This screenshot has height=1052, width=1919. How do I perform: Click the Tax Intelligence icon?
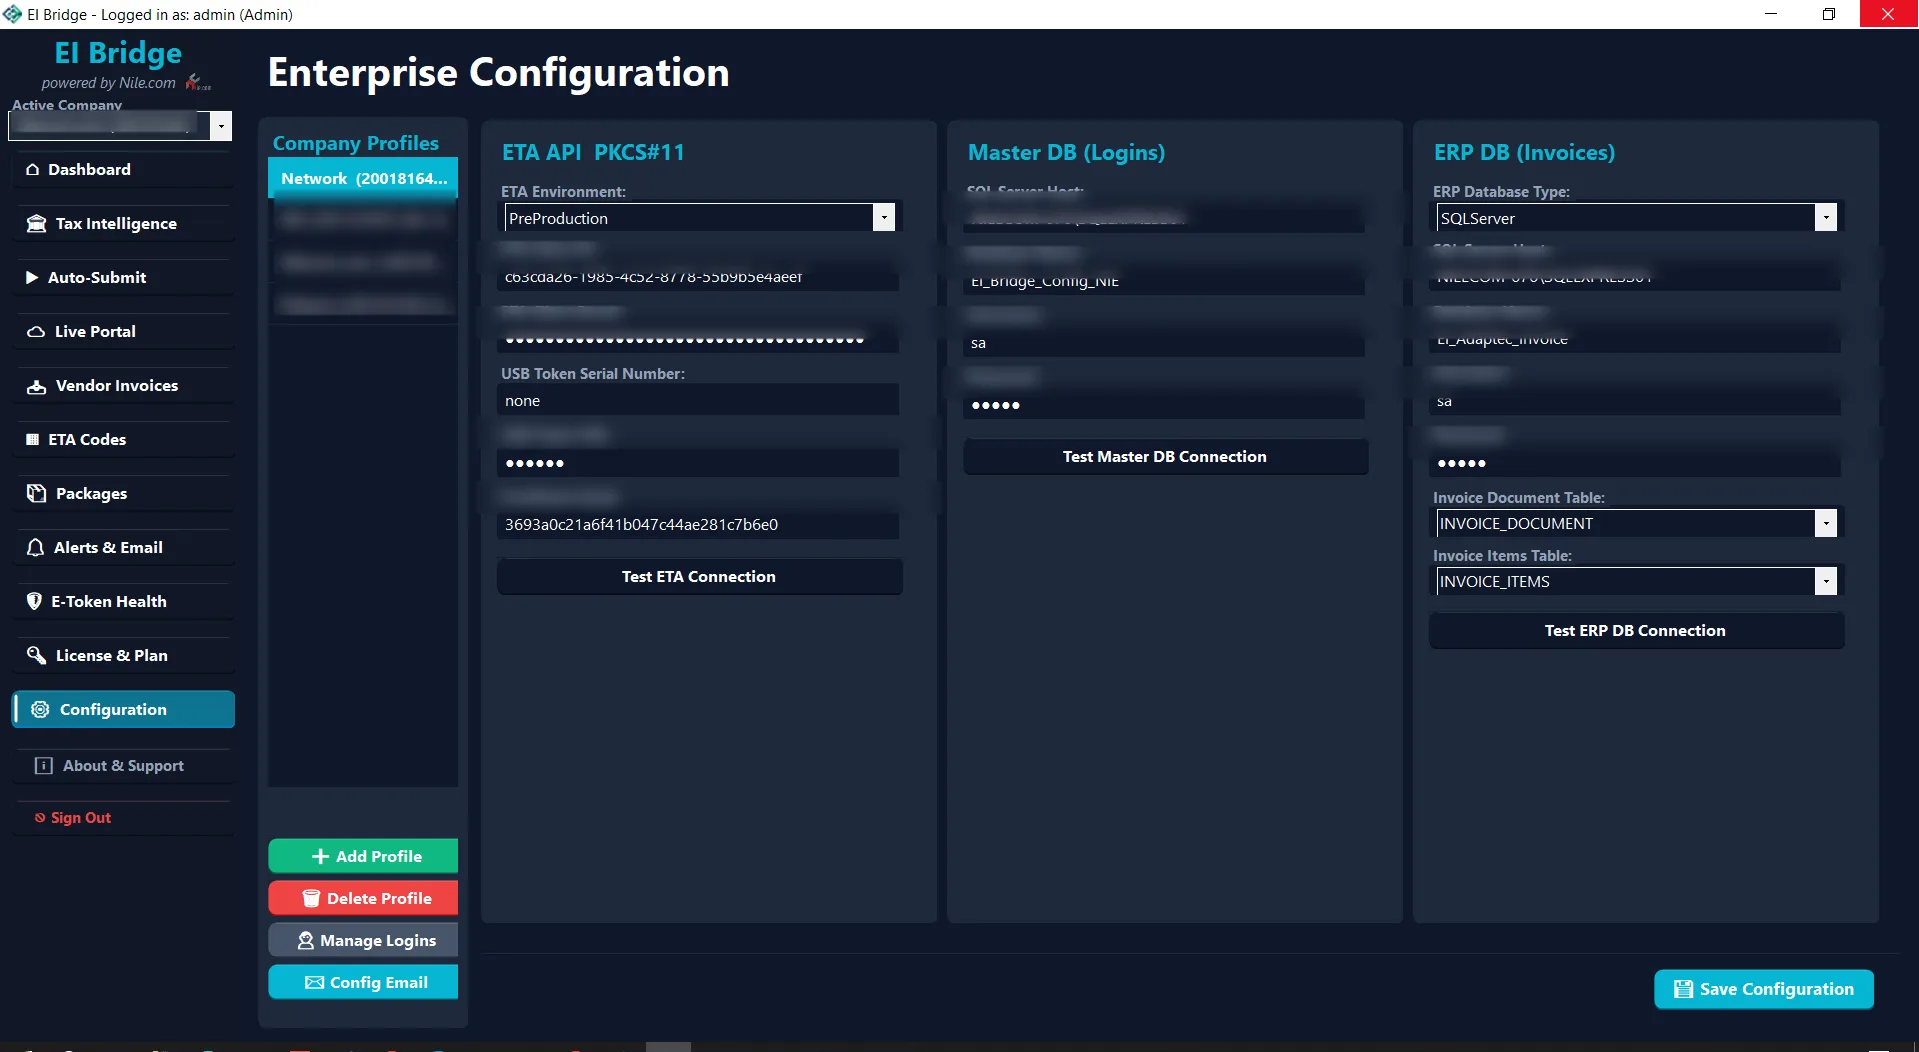click(36, 224)
